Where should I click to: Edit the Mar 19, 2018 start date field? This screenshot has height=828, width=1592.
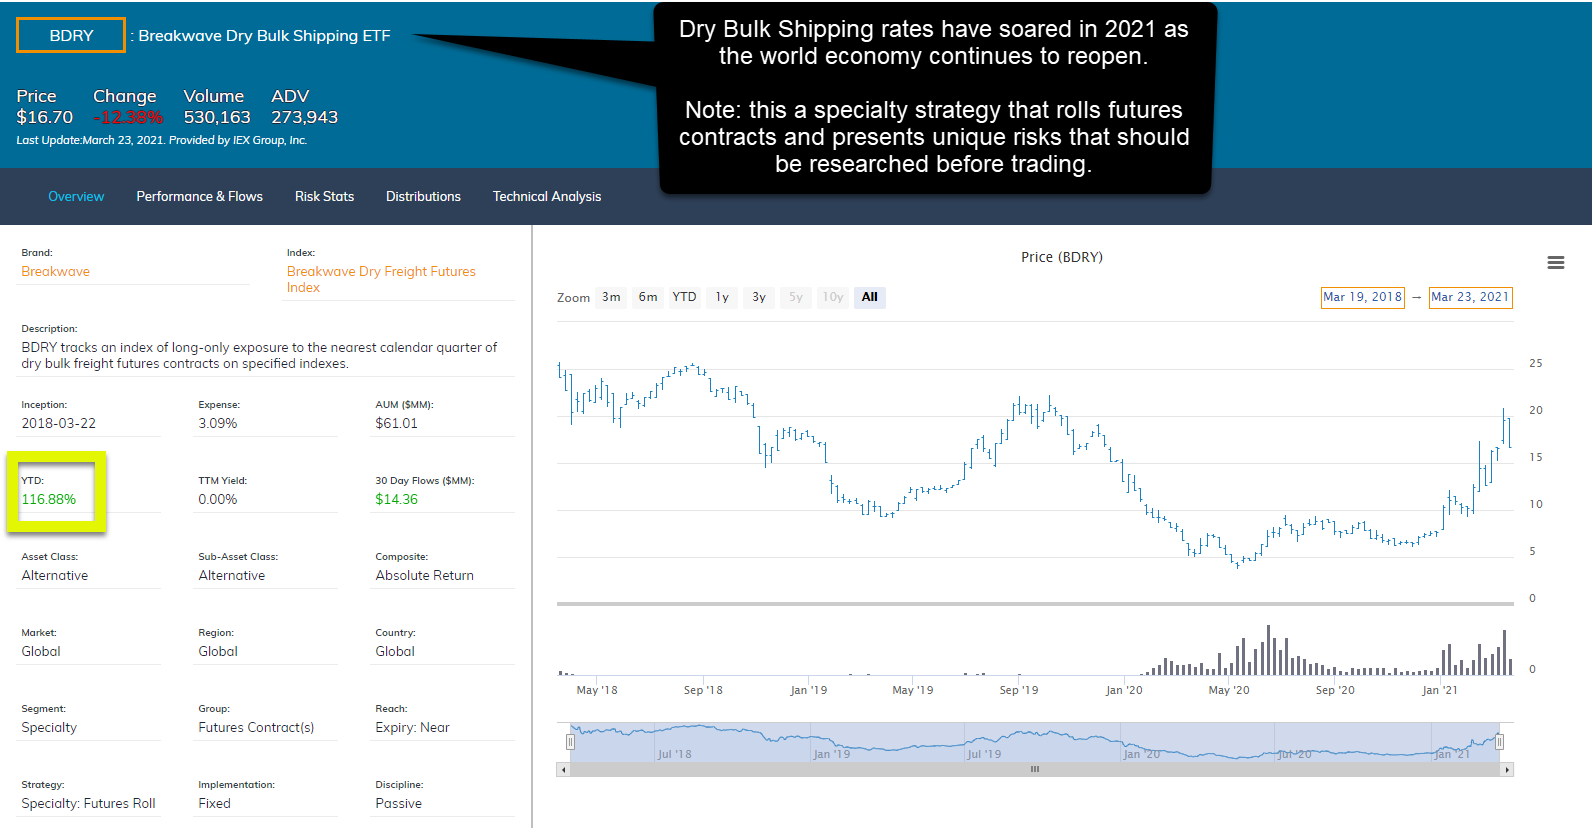point(1363,297)
